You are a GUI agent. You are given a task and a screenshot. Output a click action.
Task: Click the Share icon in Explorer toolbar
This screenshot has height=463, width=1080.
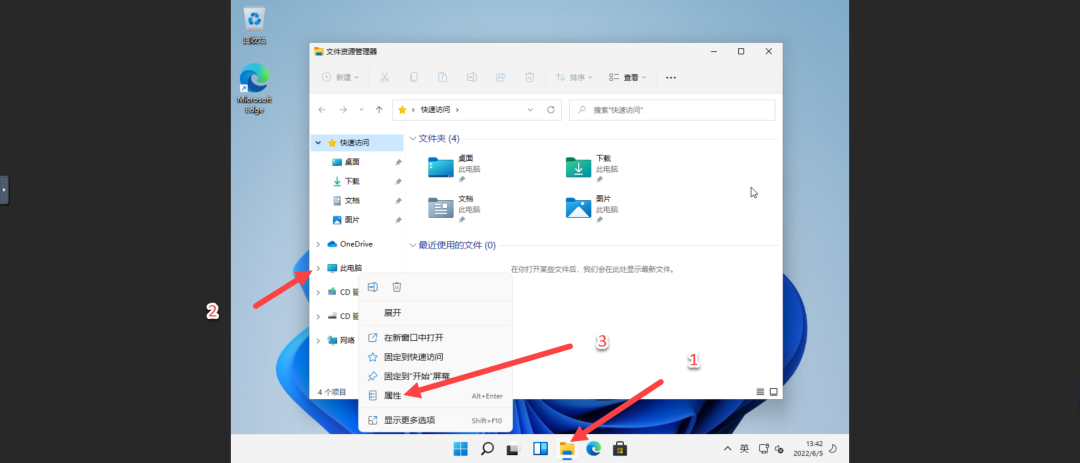(501, 77)
